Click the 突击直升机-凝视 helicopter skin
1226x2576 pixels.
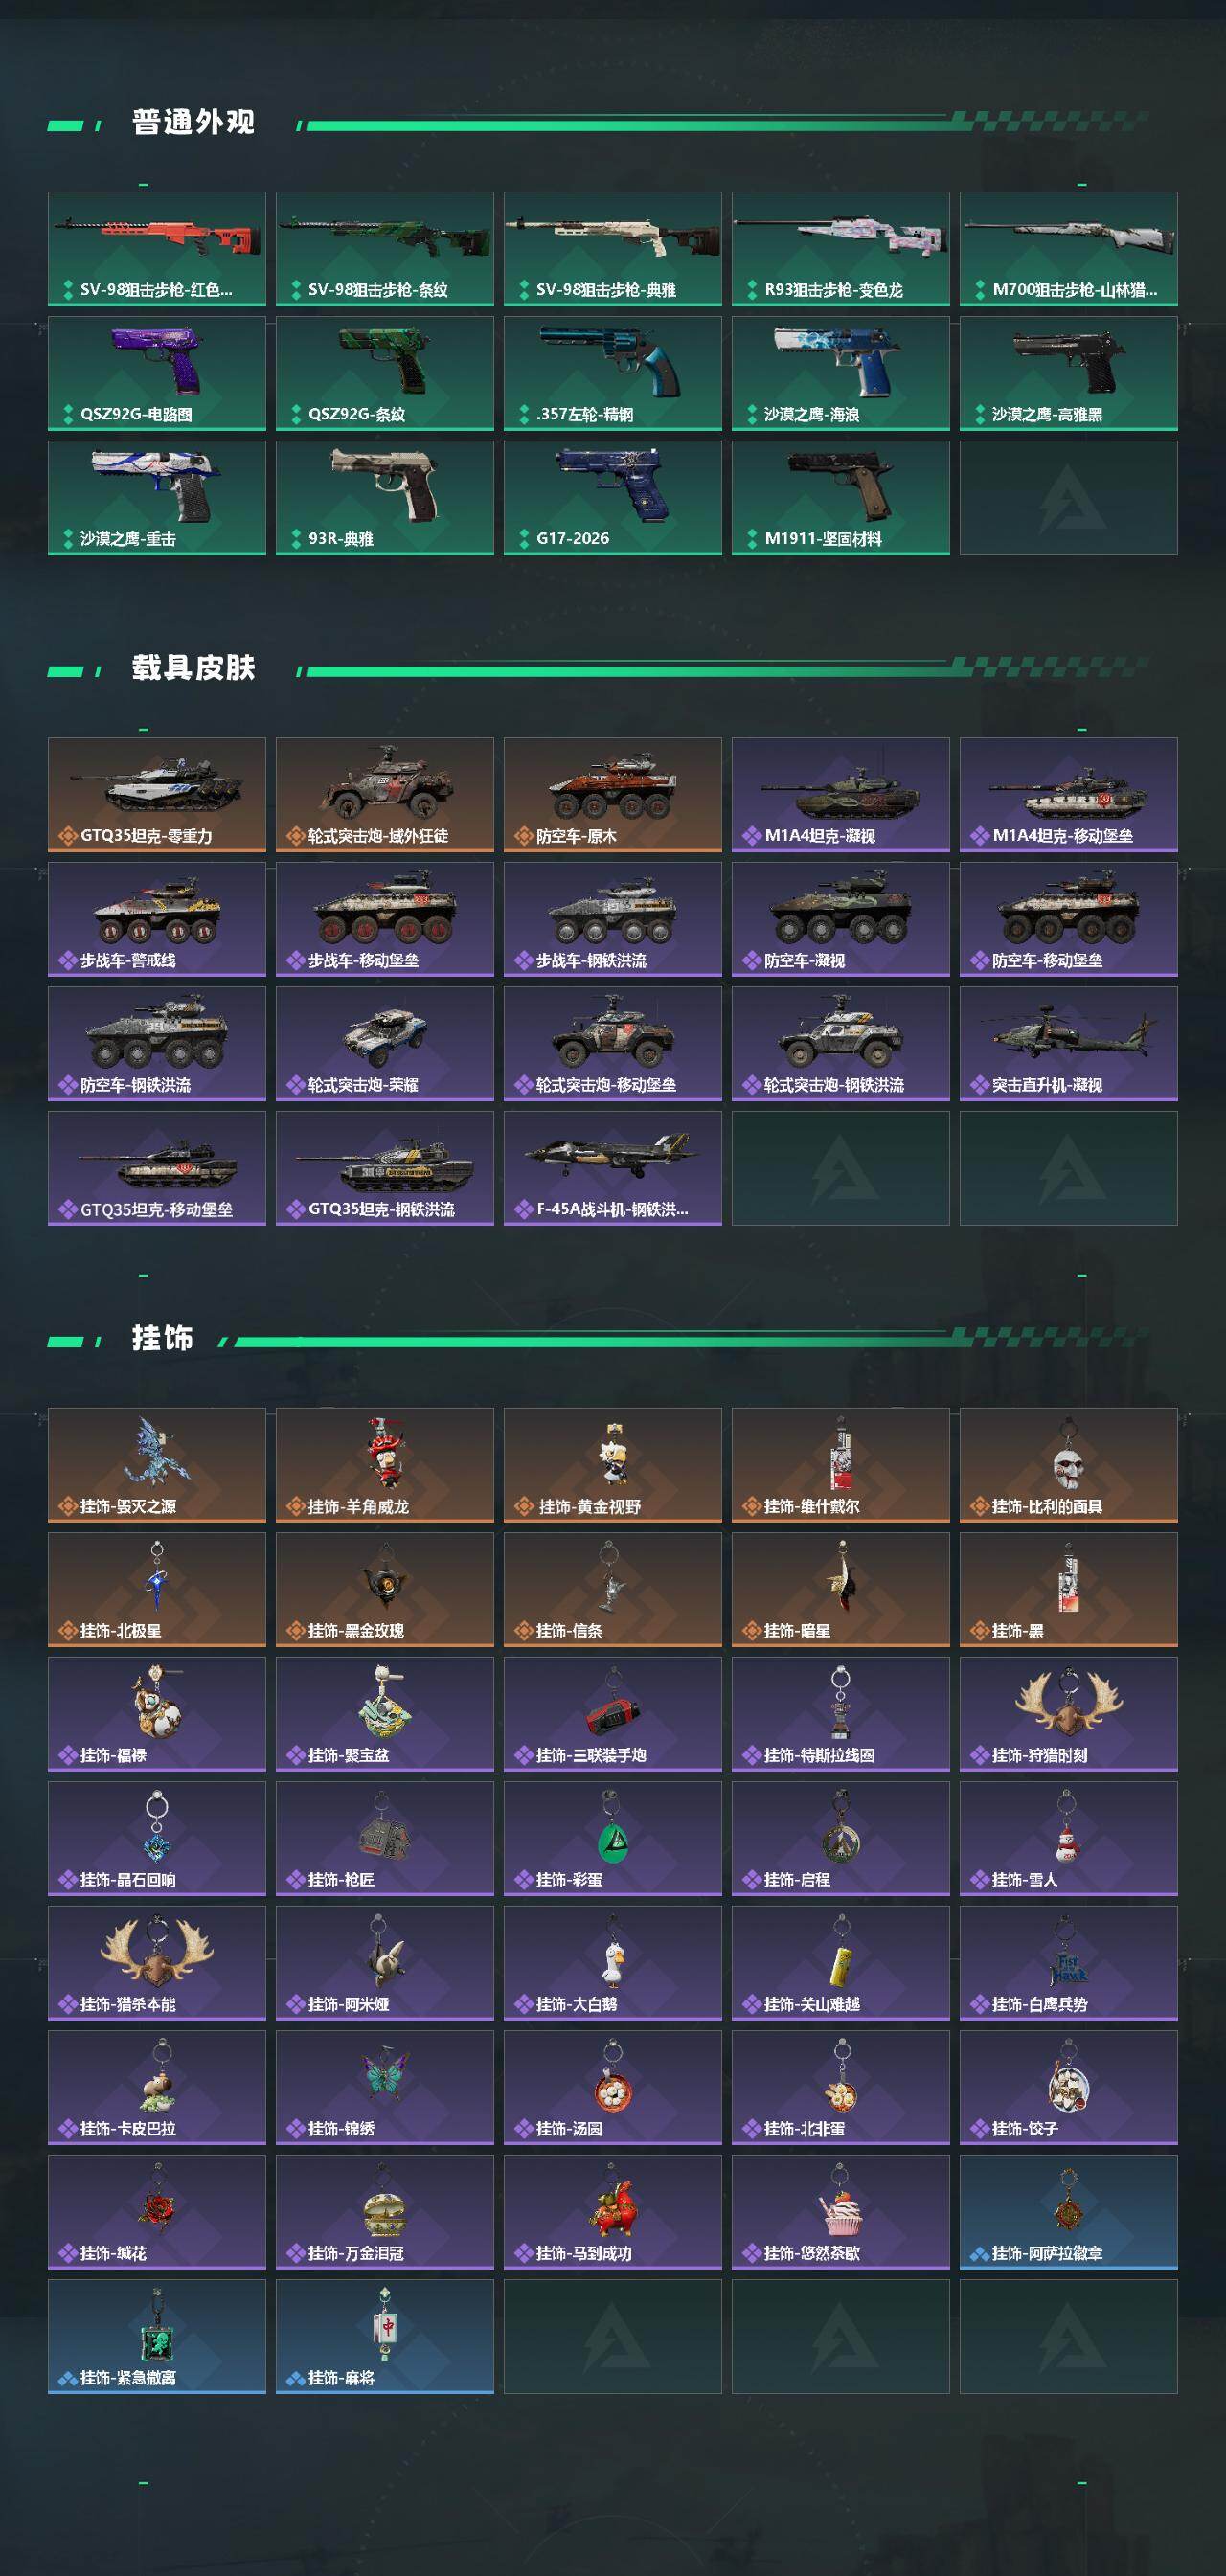pyautogui.click(x=1069, y=1044)
